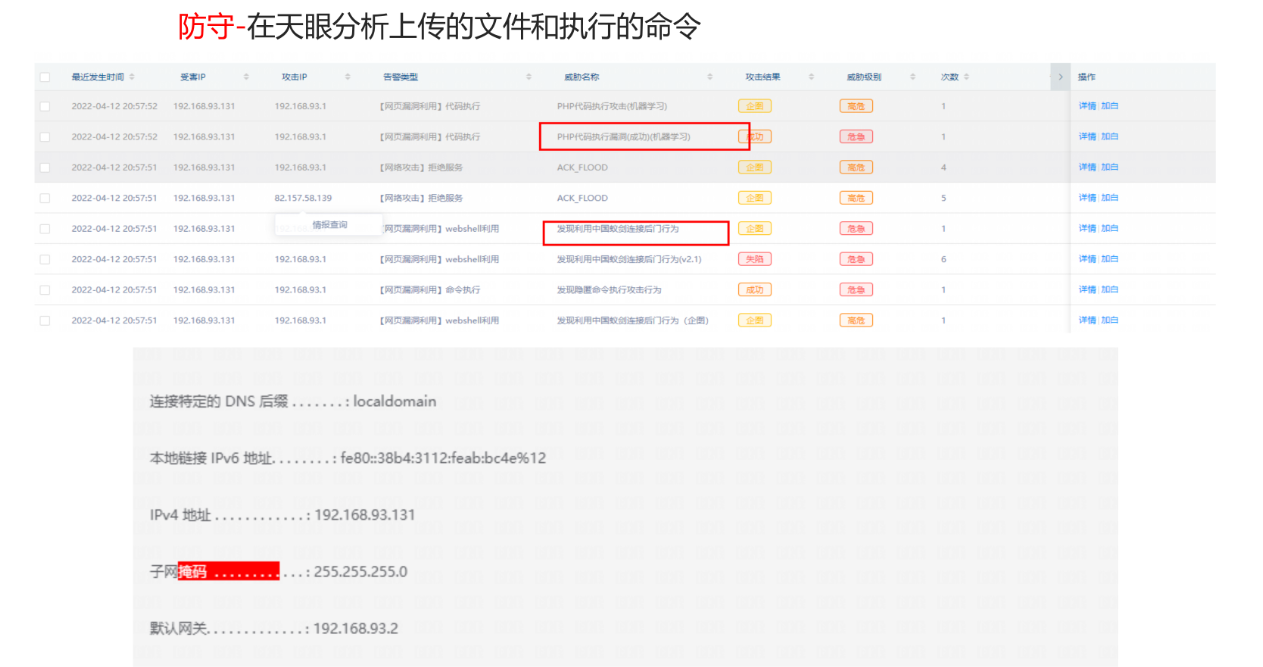This screenshot has height=667, width=1263.
Task: Sort table by 告警类型 sort icon
Action: (529, 77)
